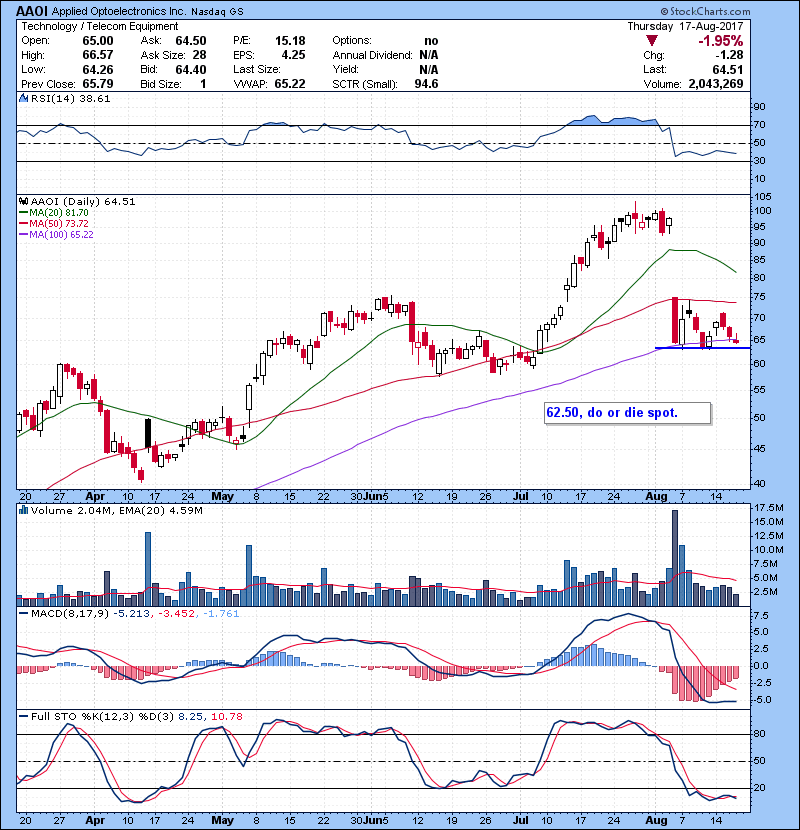Image resolution: width=800 pixels, height=830 pixels.
Task: Click the SCTR (Small) value 94.6
Action: click(426, 84)
